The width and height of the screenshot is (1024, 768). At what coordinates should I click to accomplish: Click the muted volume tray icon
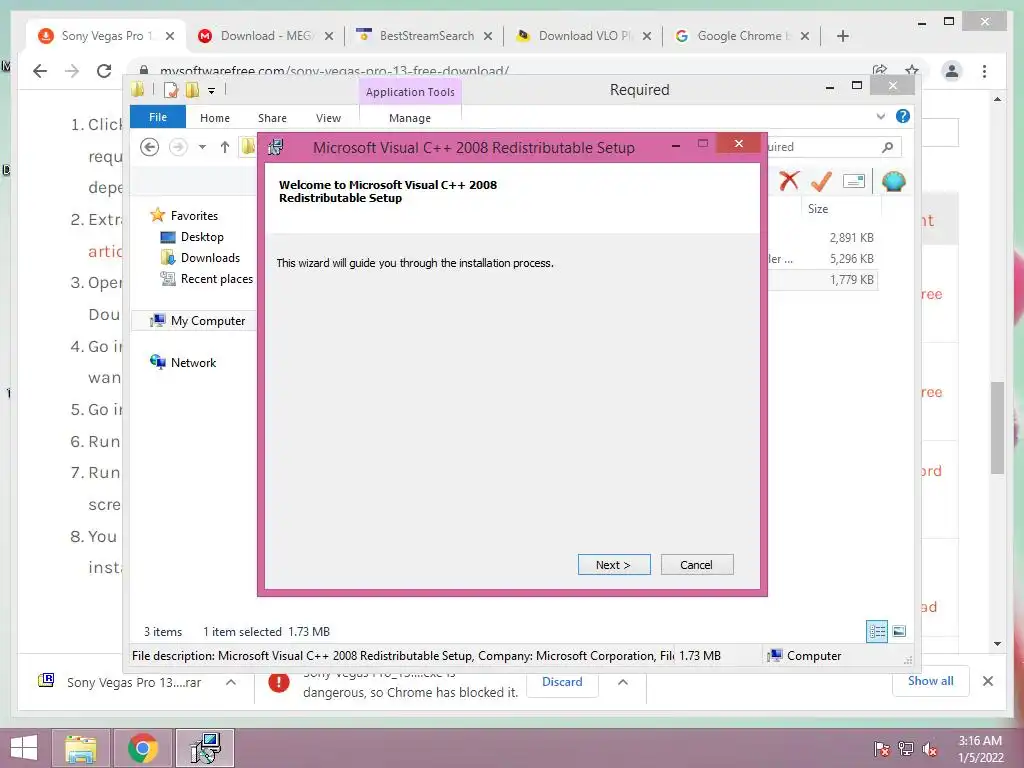(929, 750)
